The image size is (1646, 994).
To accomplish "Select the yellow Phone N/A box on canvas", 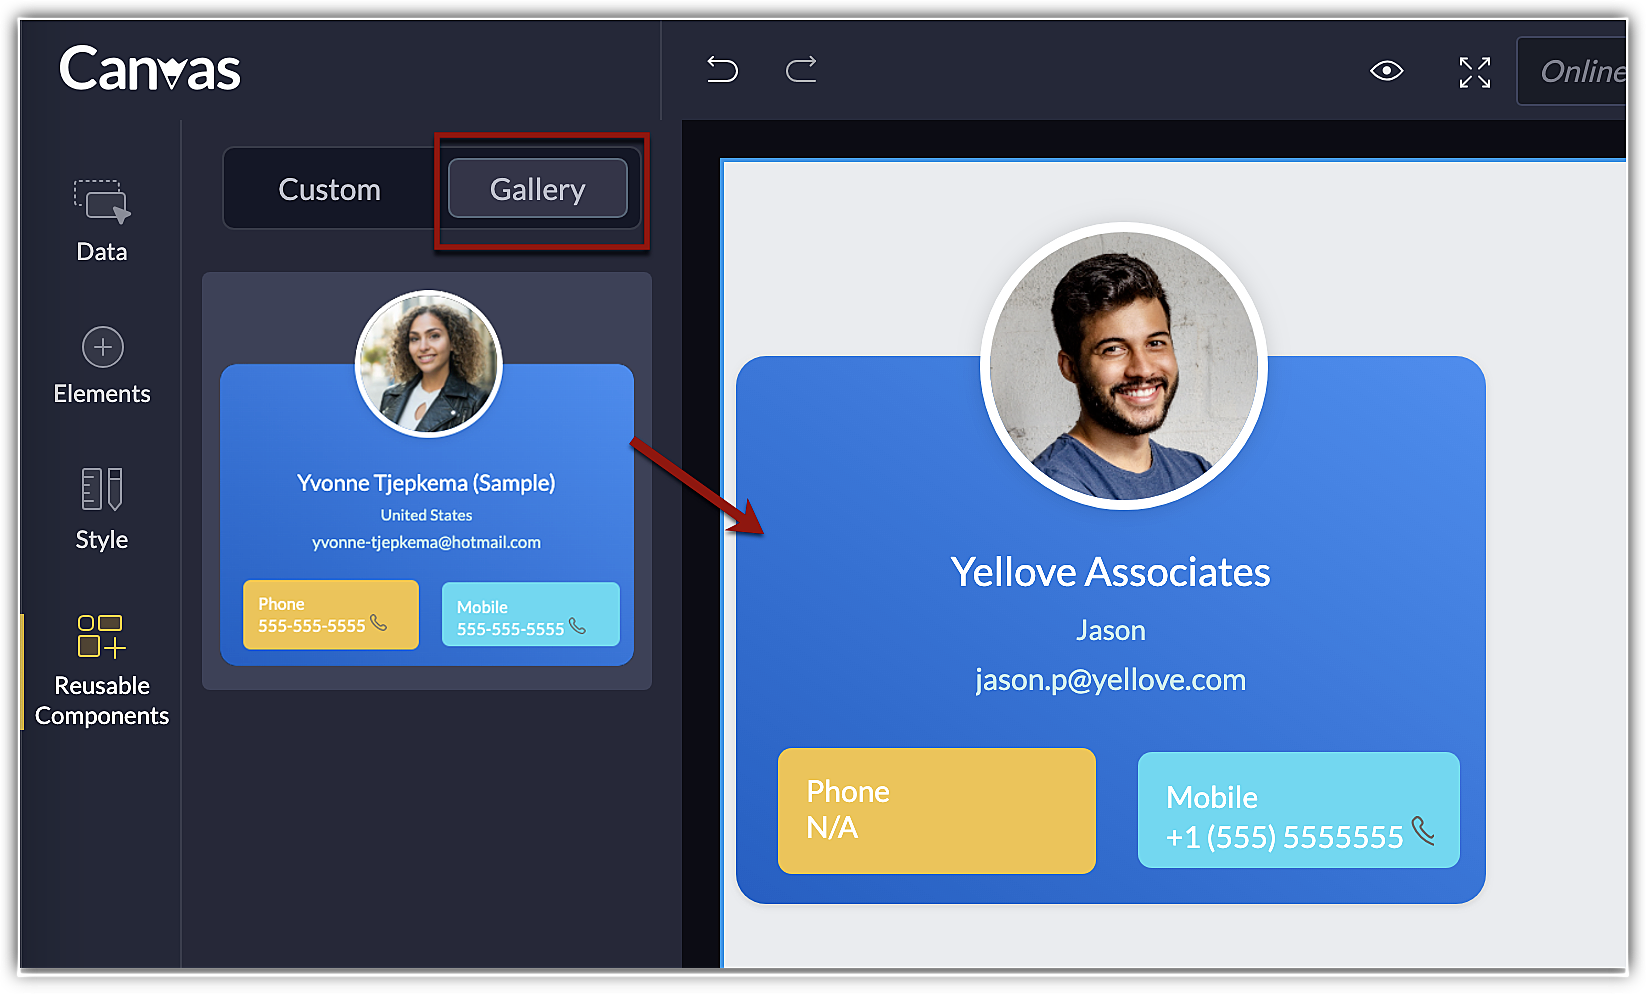I will tap(937, 811).
